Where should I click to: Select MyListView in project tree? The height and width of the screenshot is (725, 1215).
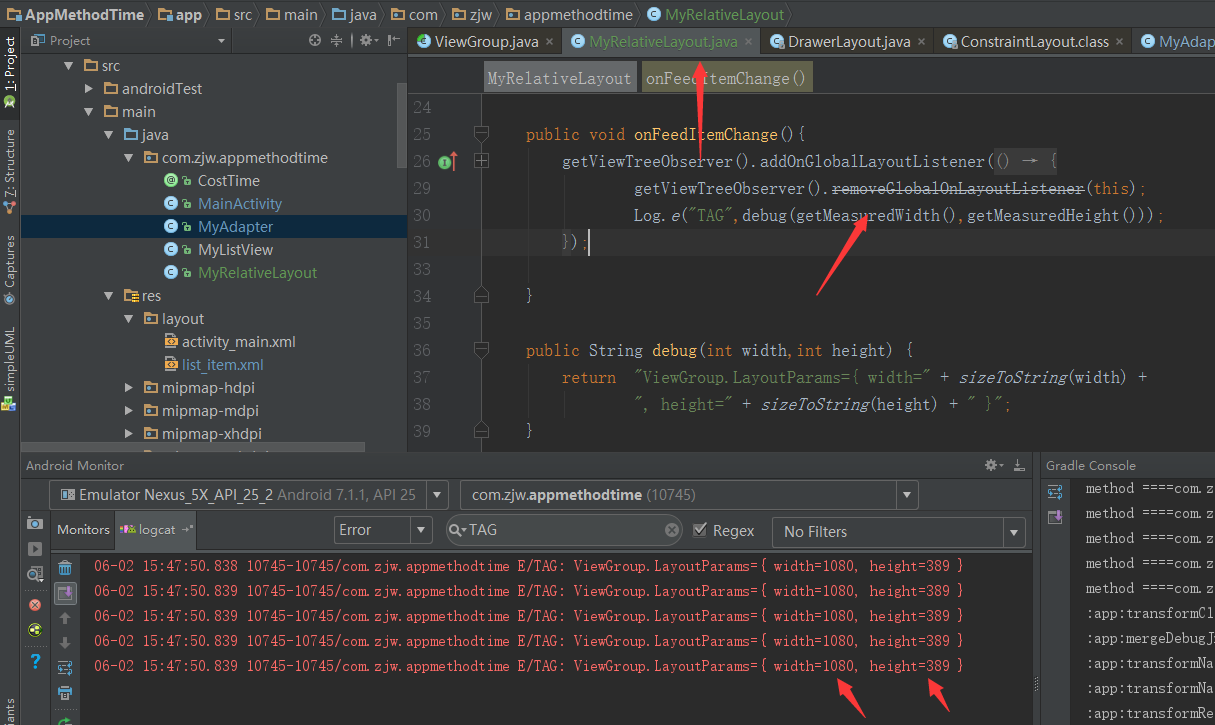(235, 250)
